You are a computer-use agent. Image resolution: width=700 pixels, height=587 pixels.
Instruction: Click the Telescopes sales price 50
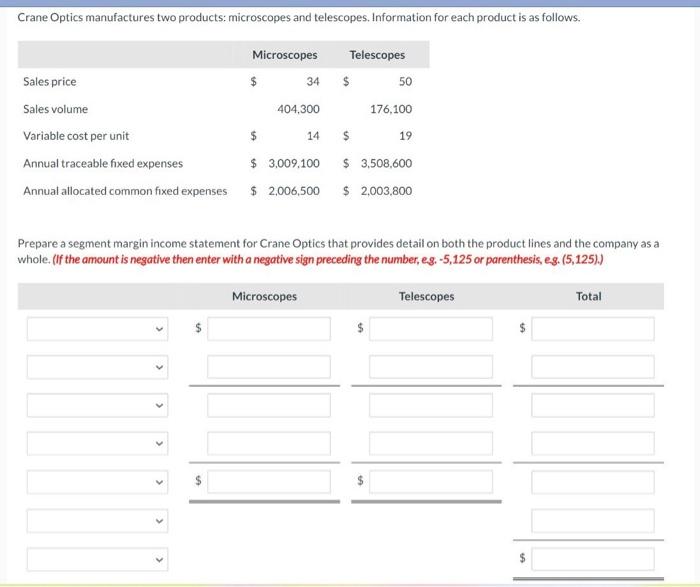click(x=405, y=82)
